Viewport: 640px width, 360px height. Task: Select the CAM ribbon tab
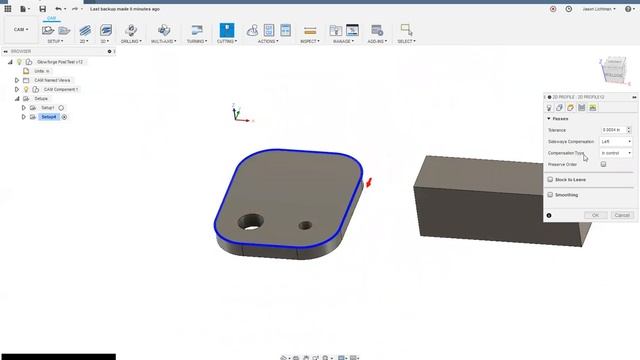(51, 18)
